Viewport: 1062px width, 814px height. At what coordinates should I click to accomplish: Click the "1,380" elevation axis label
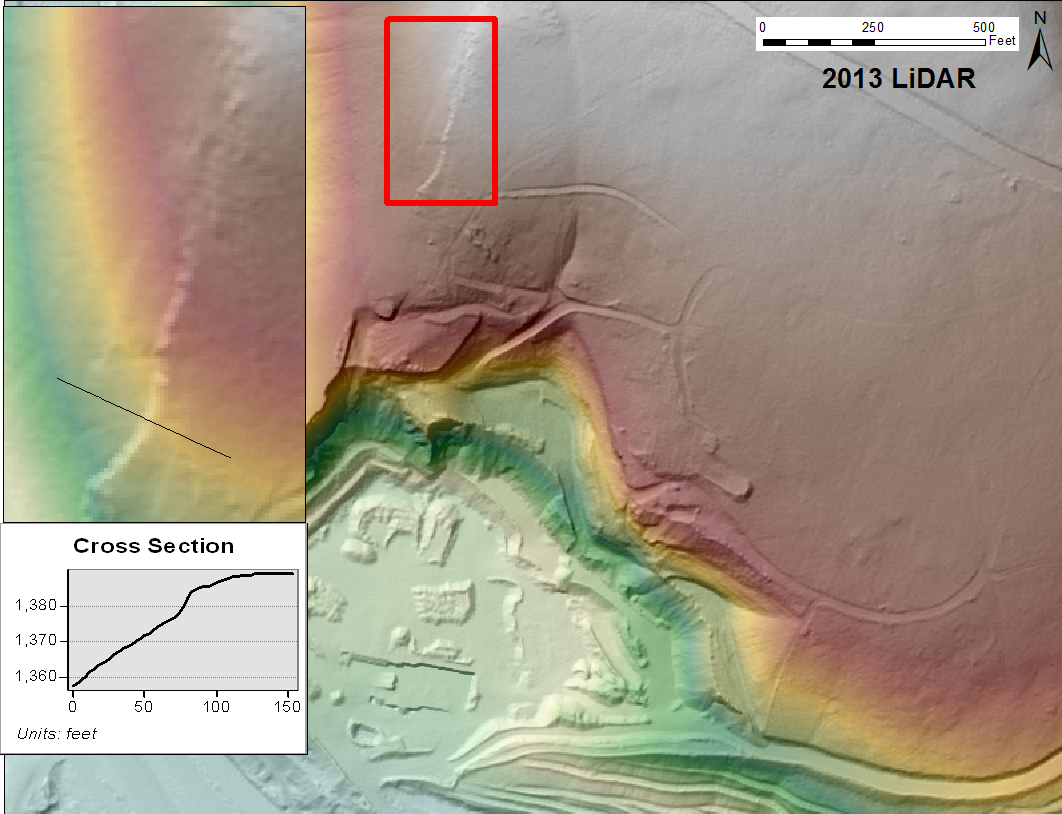tap(36, 605)
